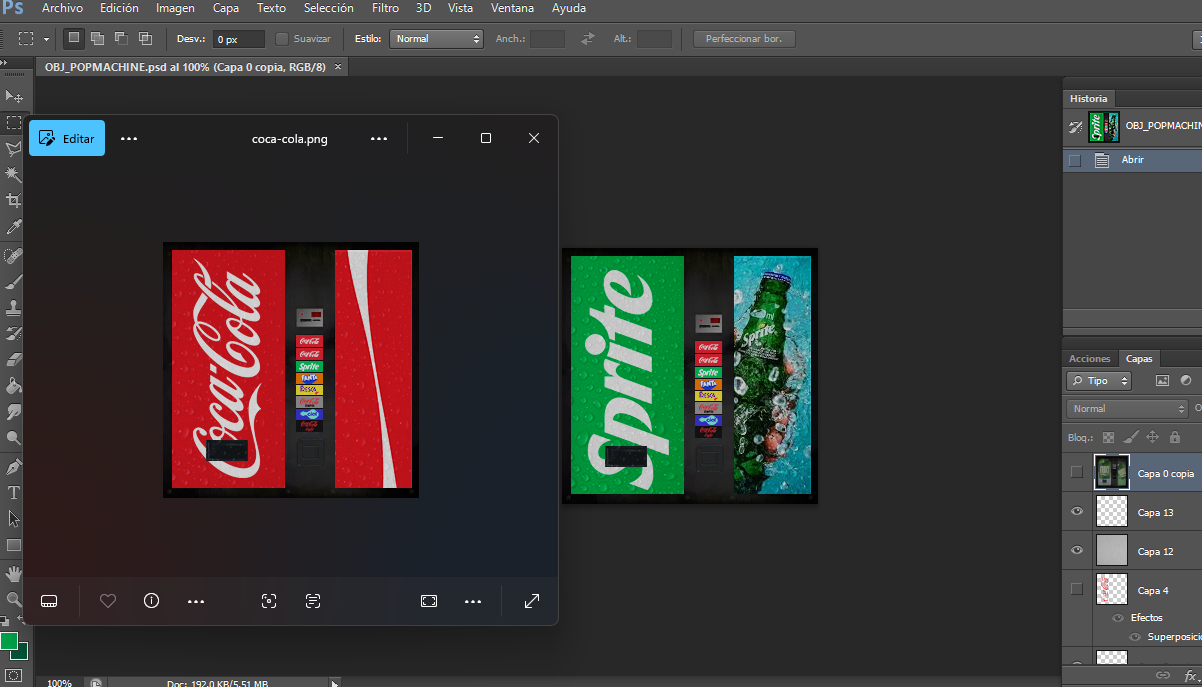Swap width and height arrows icon
Viewport: 1202px width, 687px height.
point(588,38)
